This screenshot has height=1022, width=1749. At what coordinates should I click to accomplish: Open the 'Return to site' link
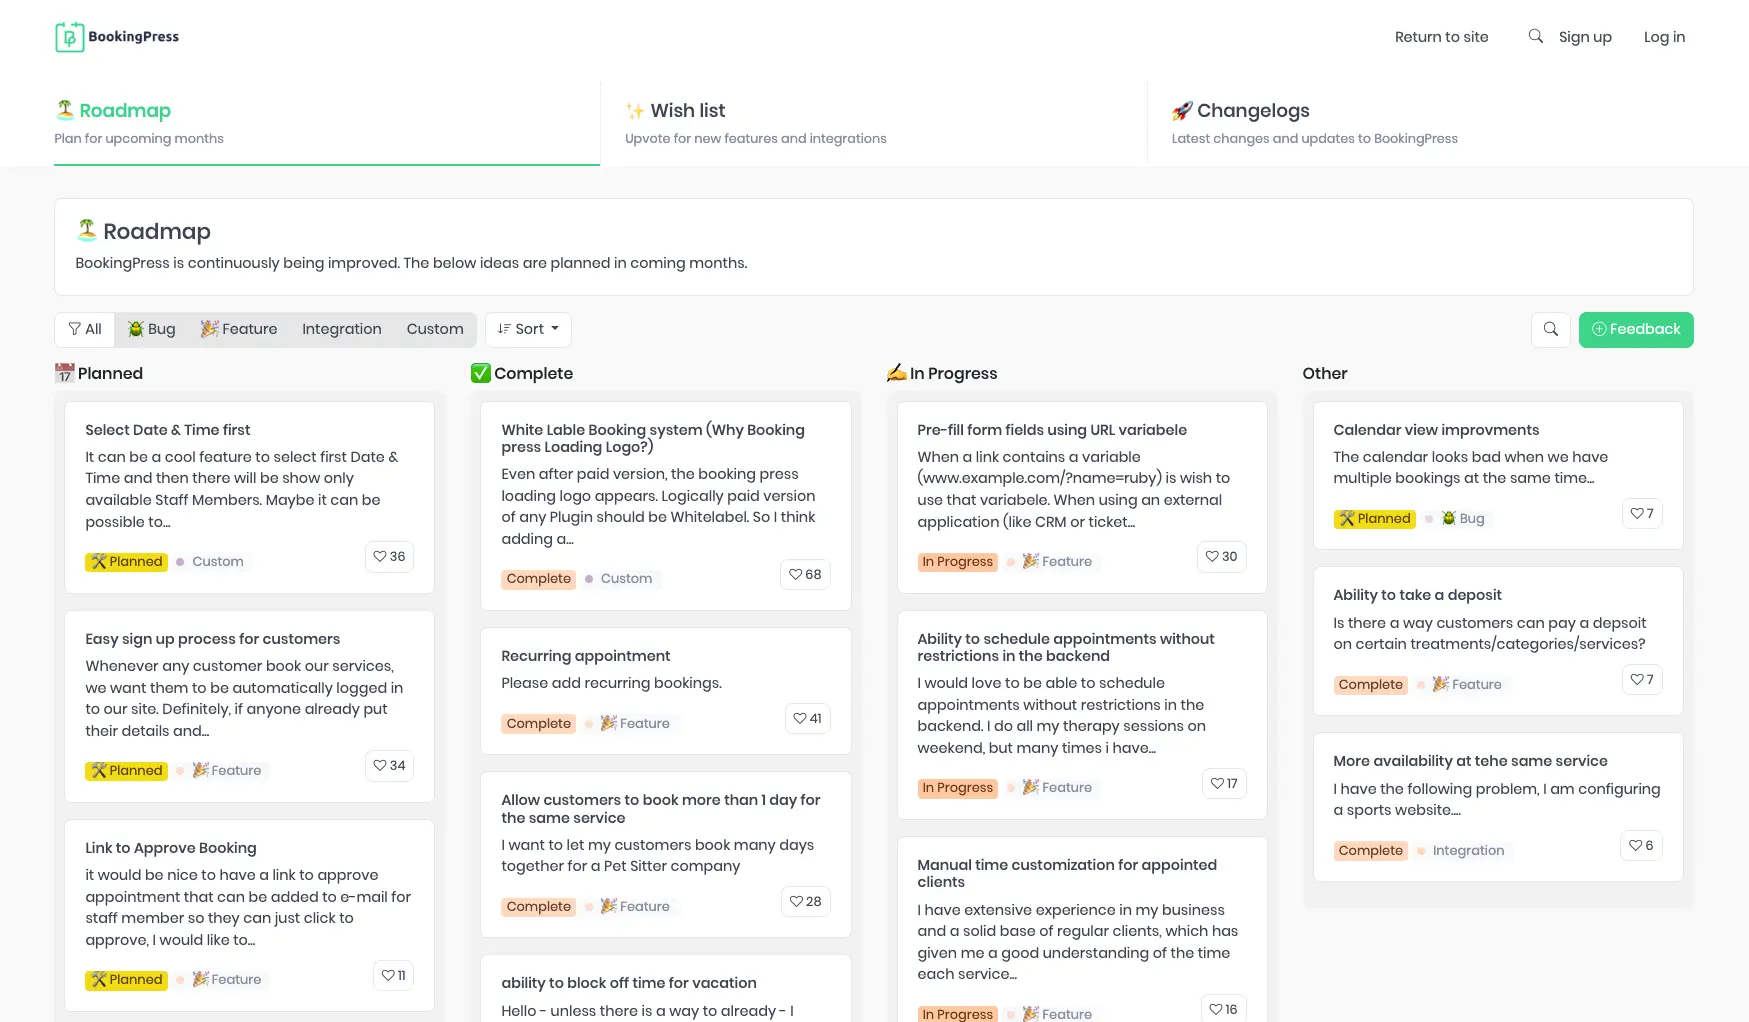(1441, 36)
